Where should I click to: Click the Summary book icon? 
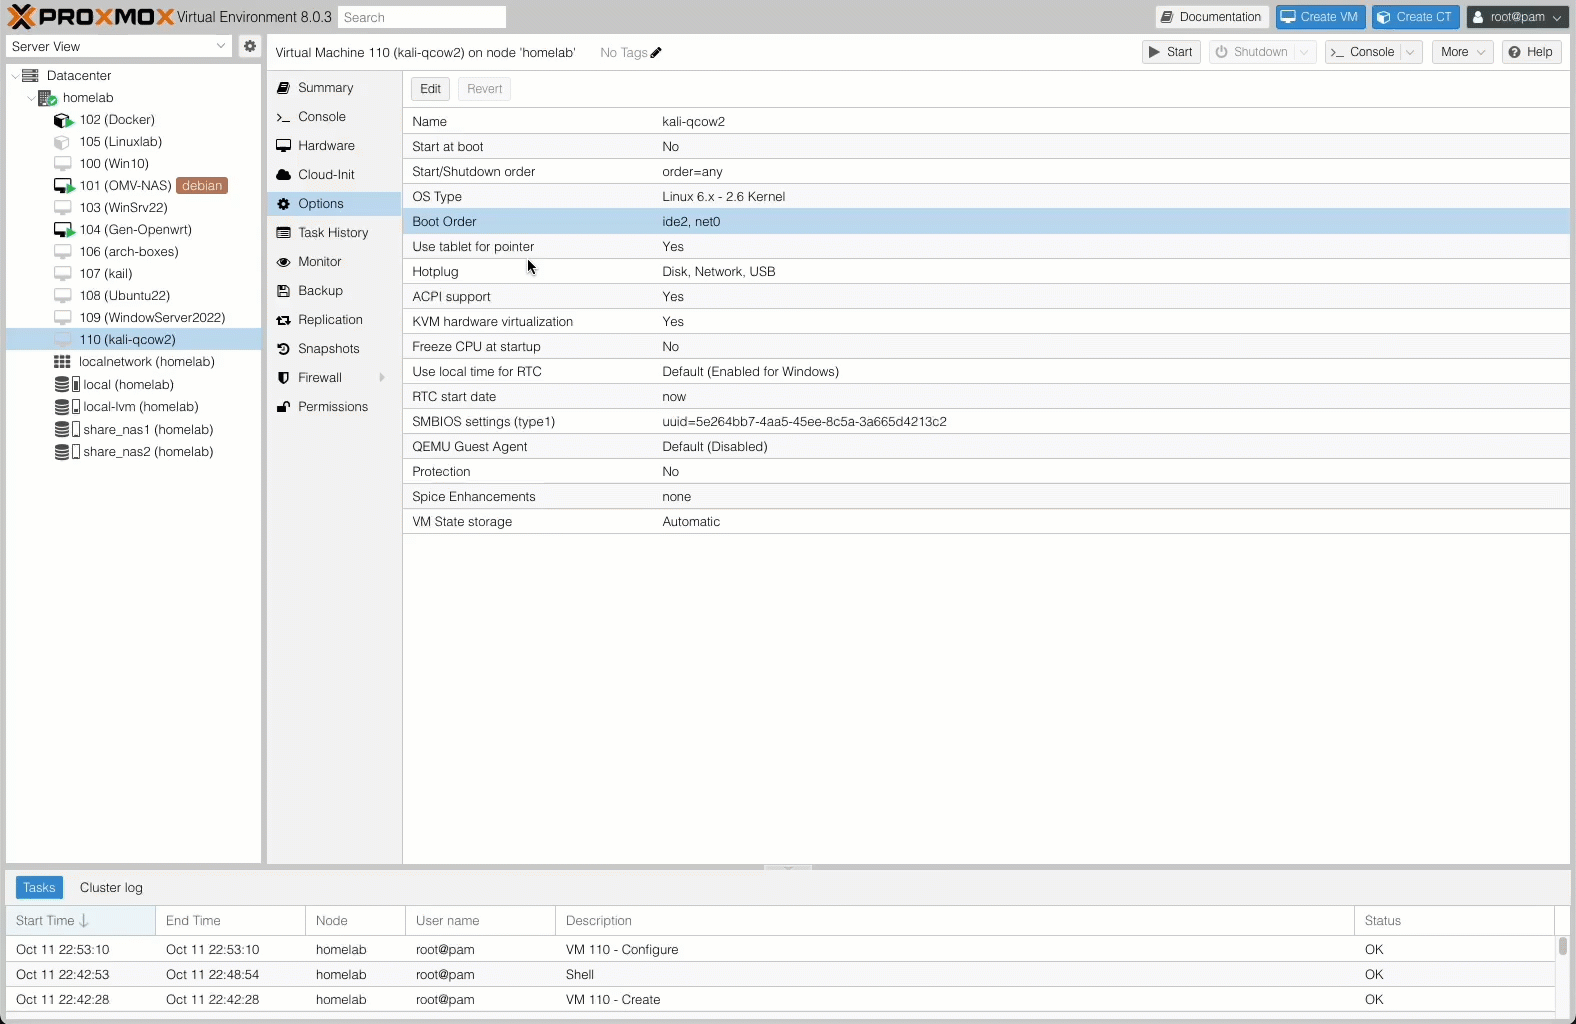[x=283, y=88]
